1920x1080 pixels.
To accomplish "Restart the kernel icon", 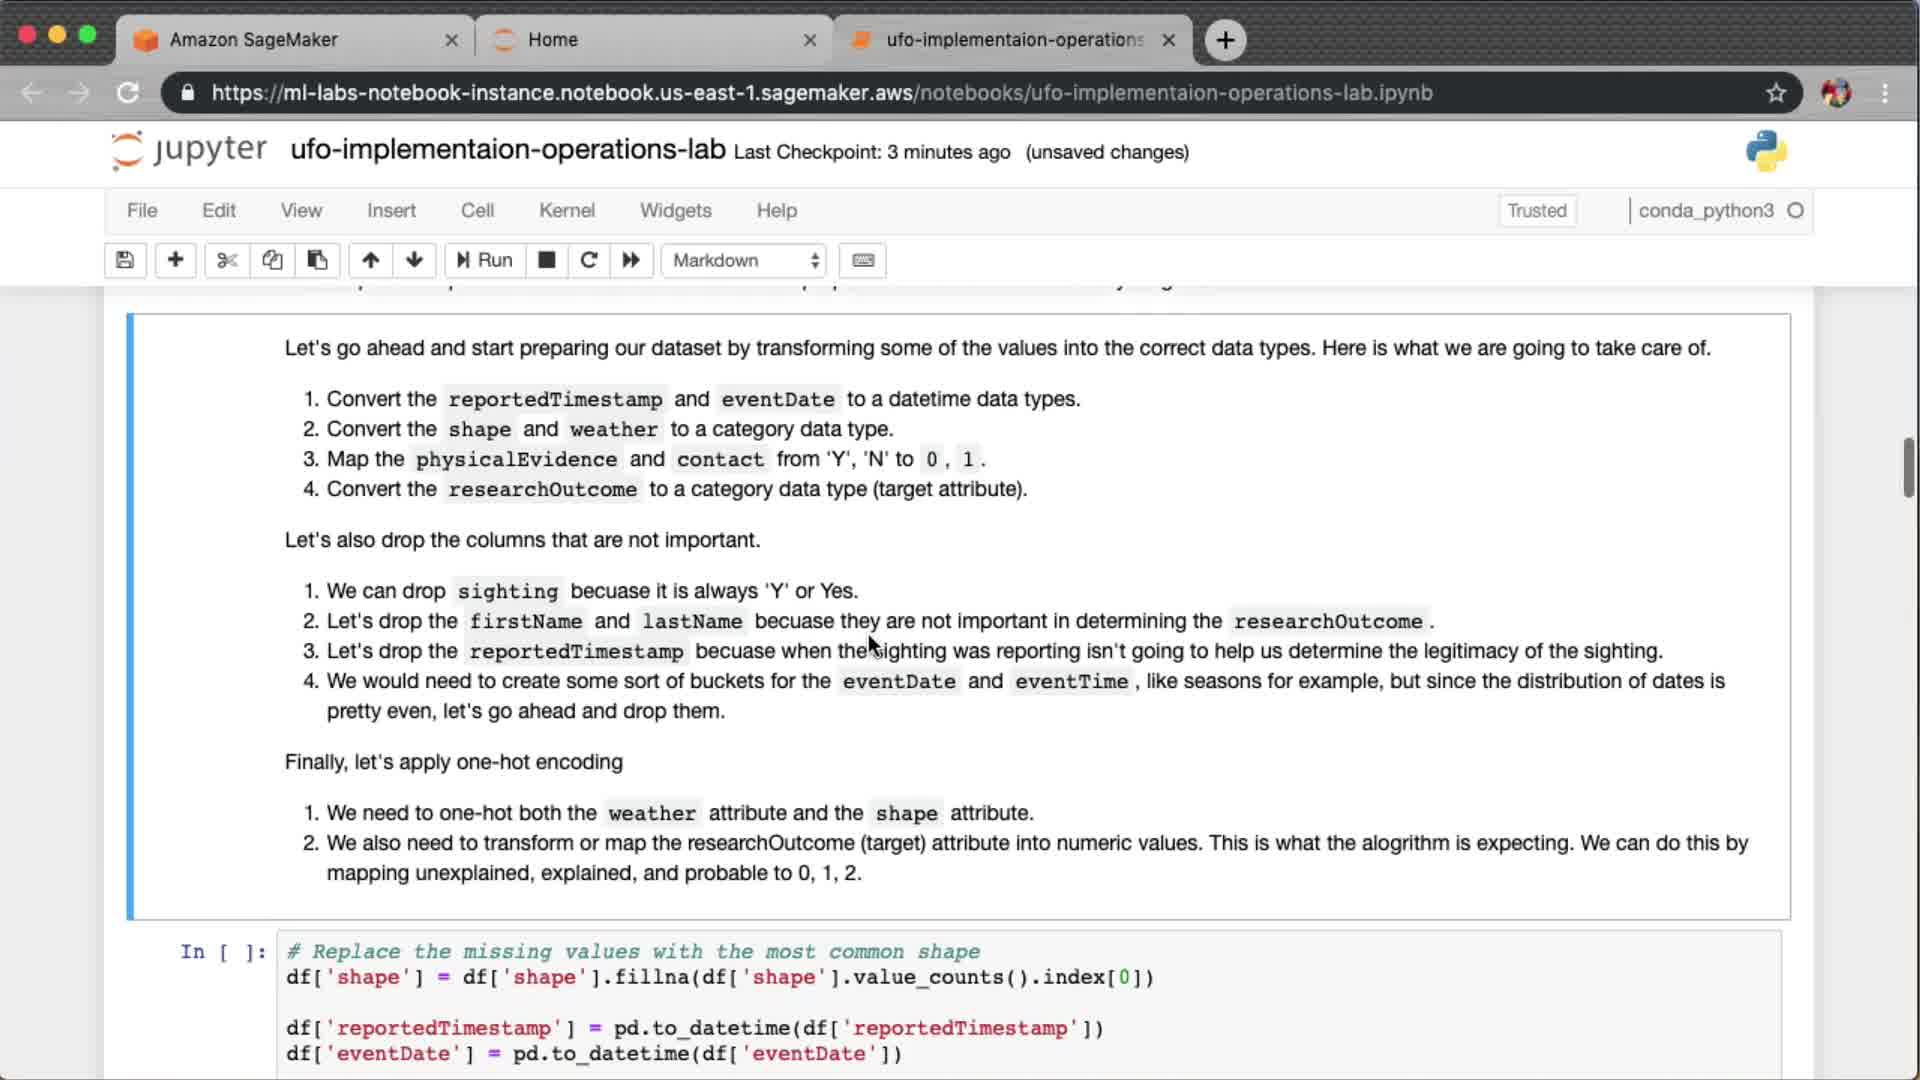I will pos(589,260).
